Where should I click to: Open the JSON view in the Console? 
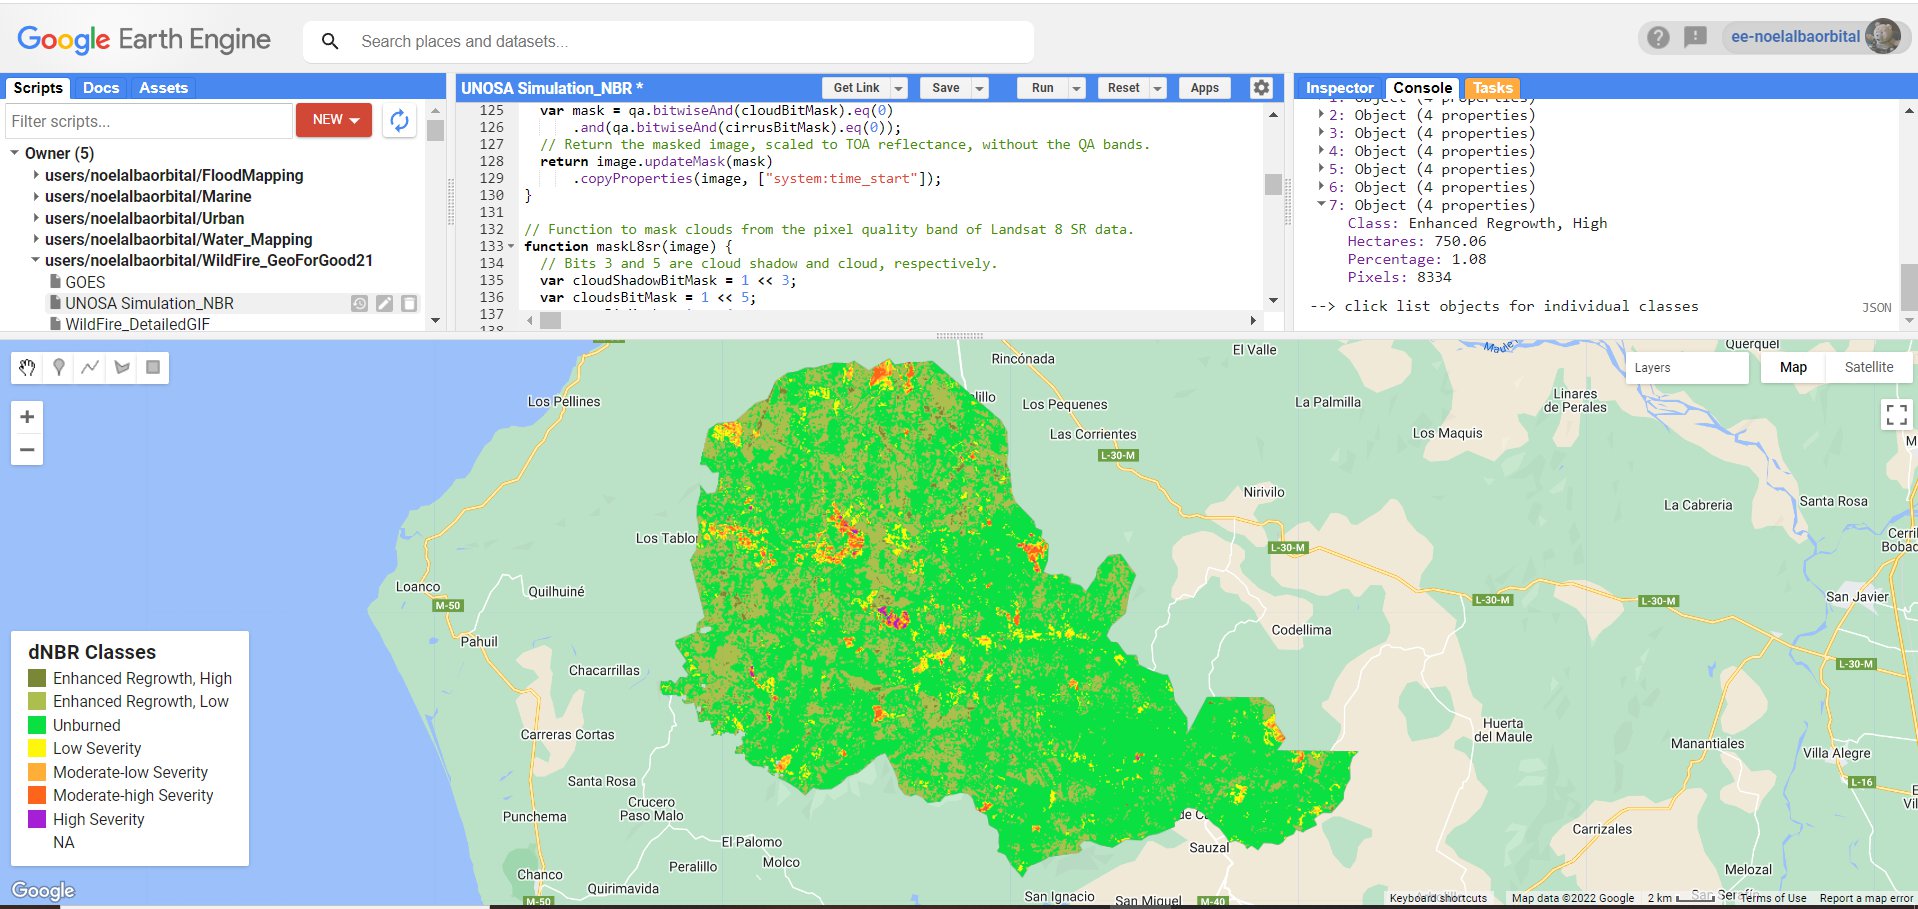point(1877,307)
